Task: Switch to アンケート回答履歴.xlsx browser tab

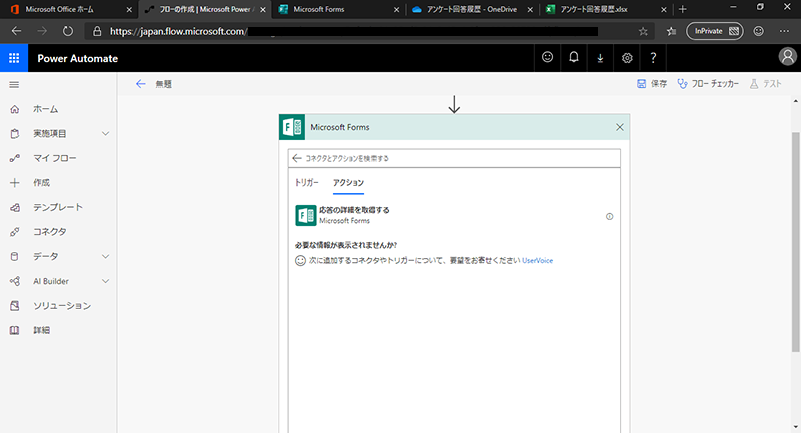Action: pos(606,9)
